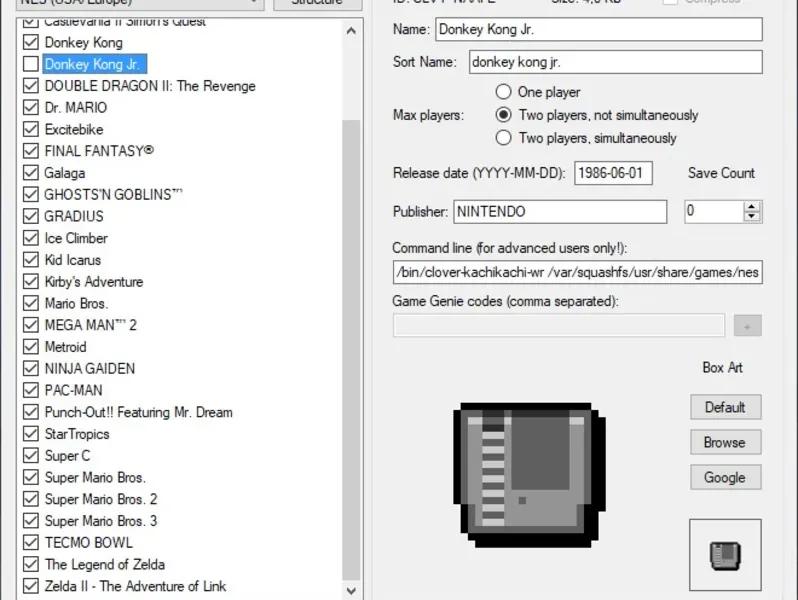
Task: Toggle the NINJA GAIDEN checkbox
Action: (31, 368)
